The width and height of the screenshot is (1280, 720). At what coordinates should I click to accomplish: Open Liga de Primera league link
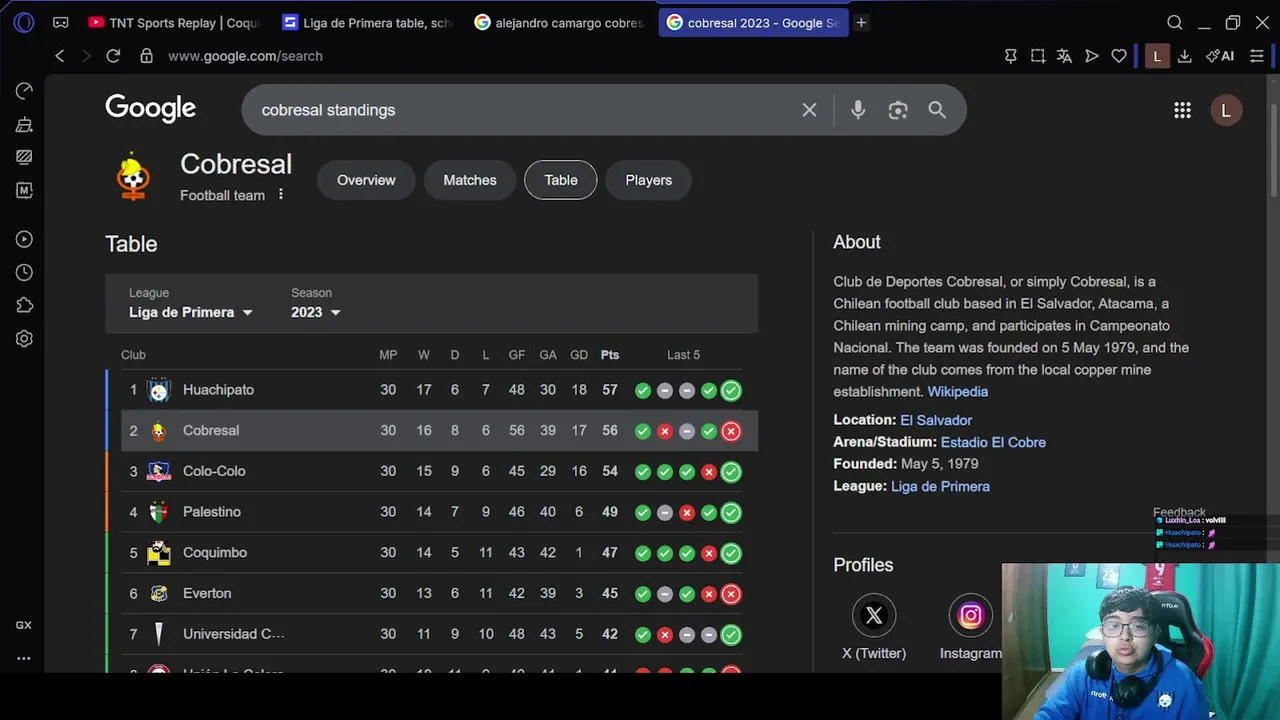point(940,486)
